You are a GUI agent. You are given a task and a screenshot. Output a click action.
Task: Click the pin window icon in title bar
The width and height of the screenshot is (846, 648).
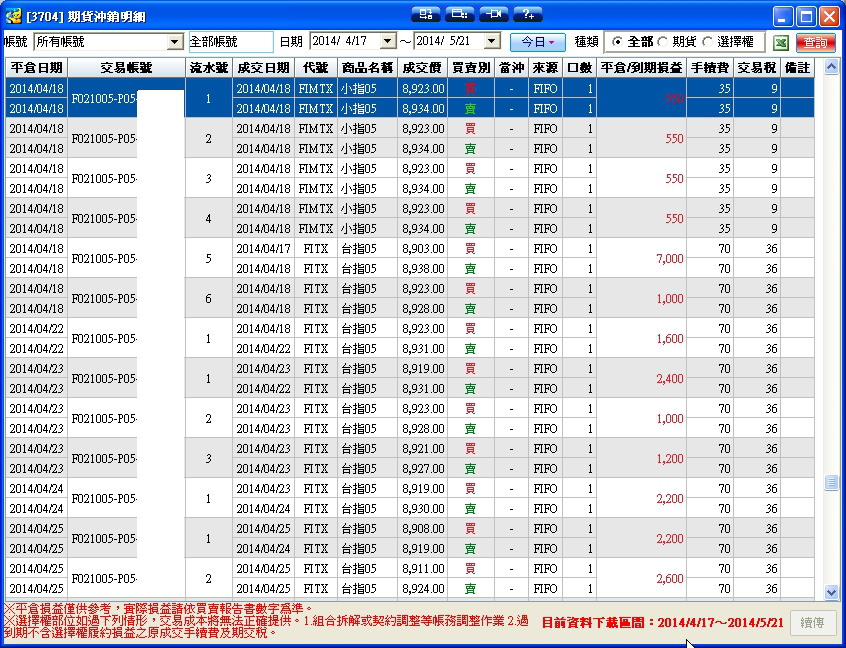[494, 15]
